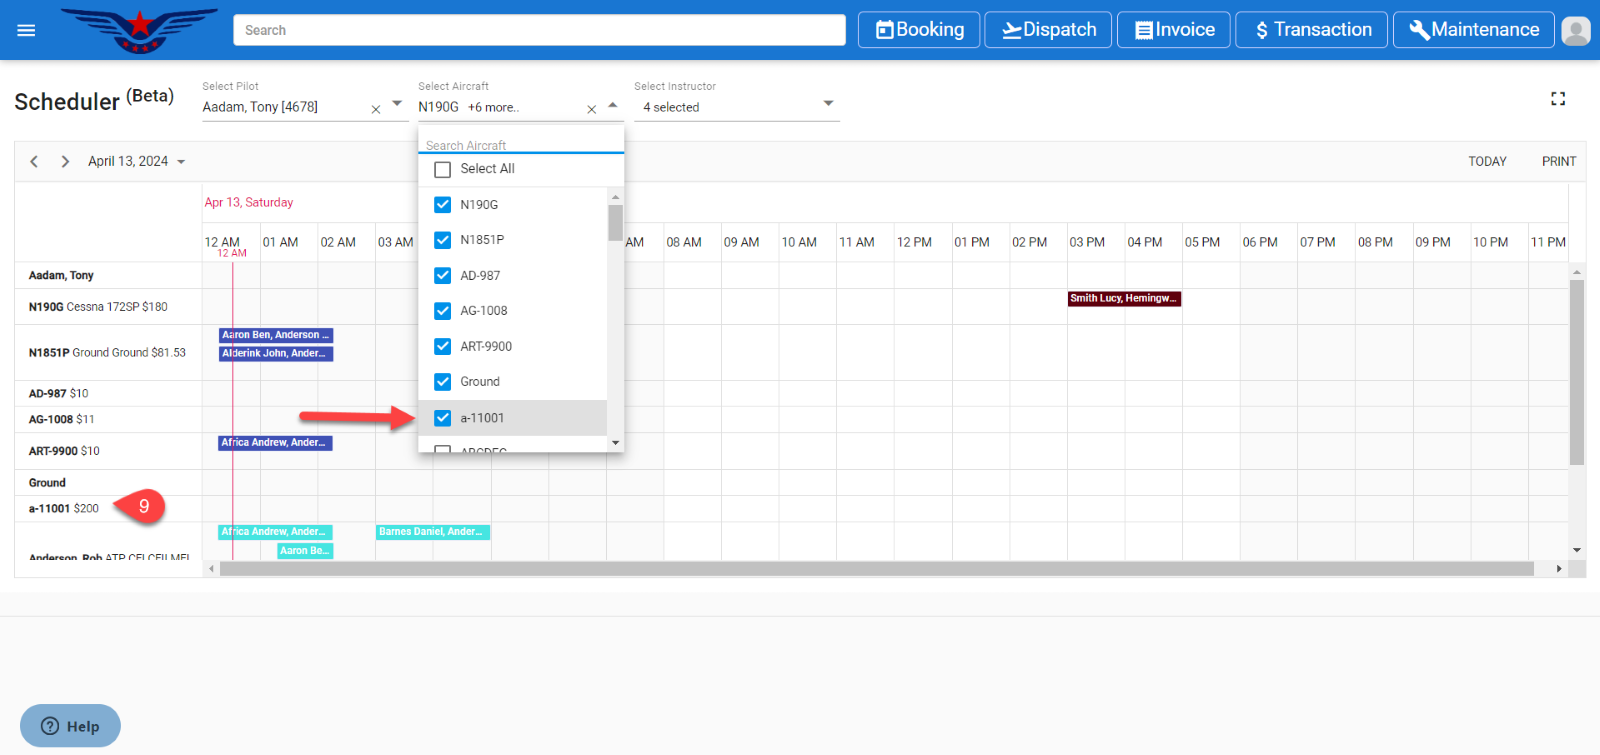Open the hamburger navigation menu
This screenshot has width=1600, height=755.
coord(26,30)
